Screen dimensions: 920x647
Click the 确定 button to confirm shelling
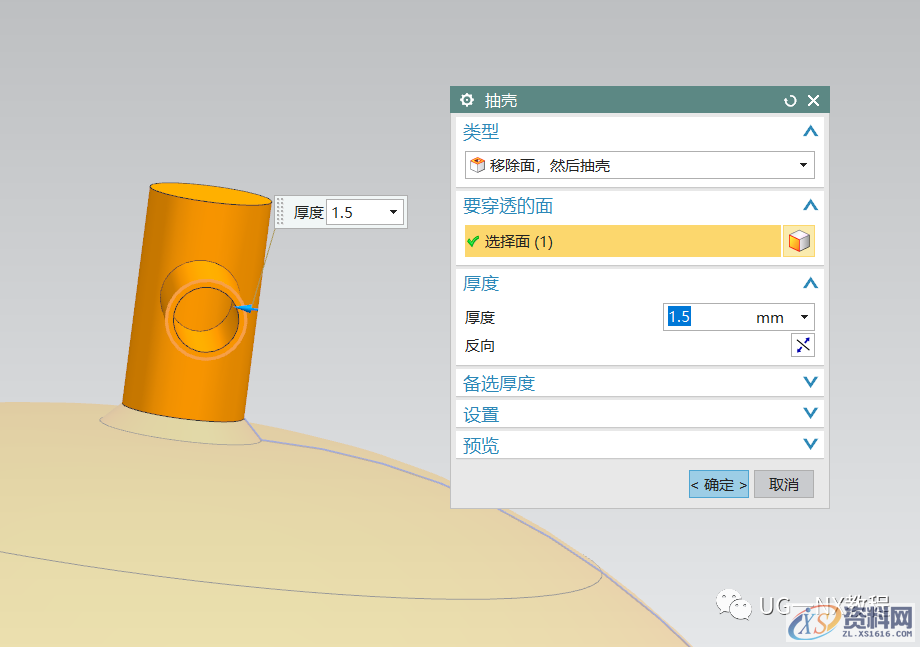[718, 483]
